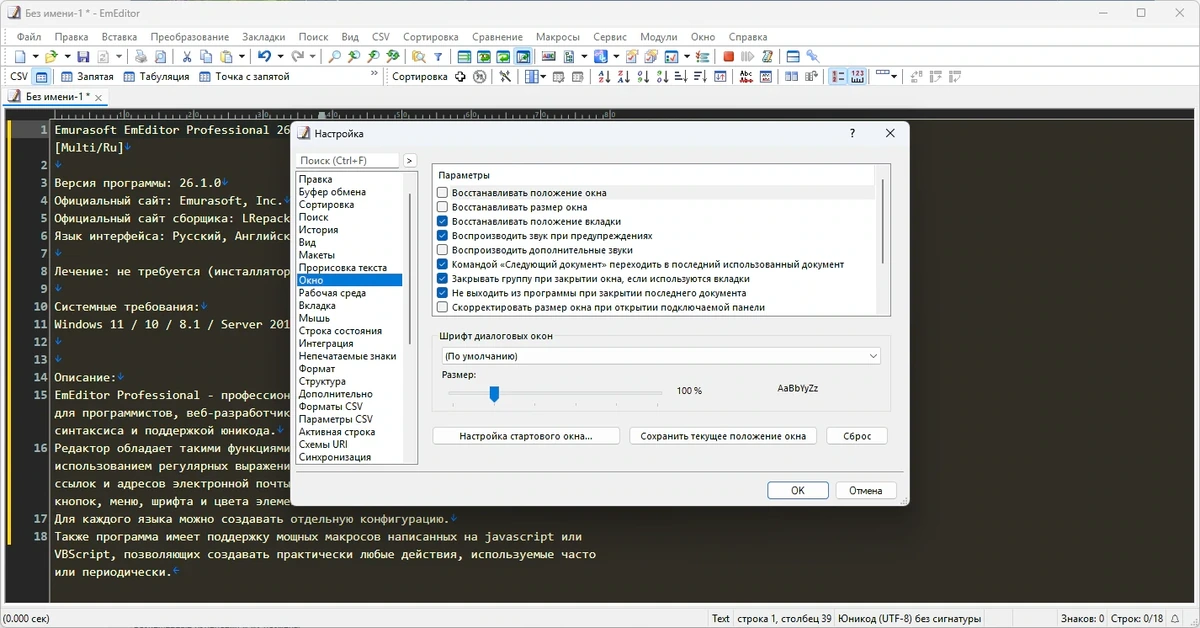Click OK in the Настройка dialog

click(797, 491)
